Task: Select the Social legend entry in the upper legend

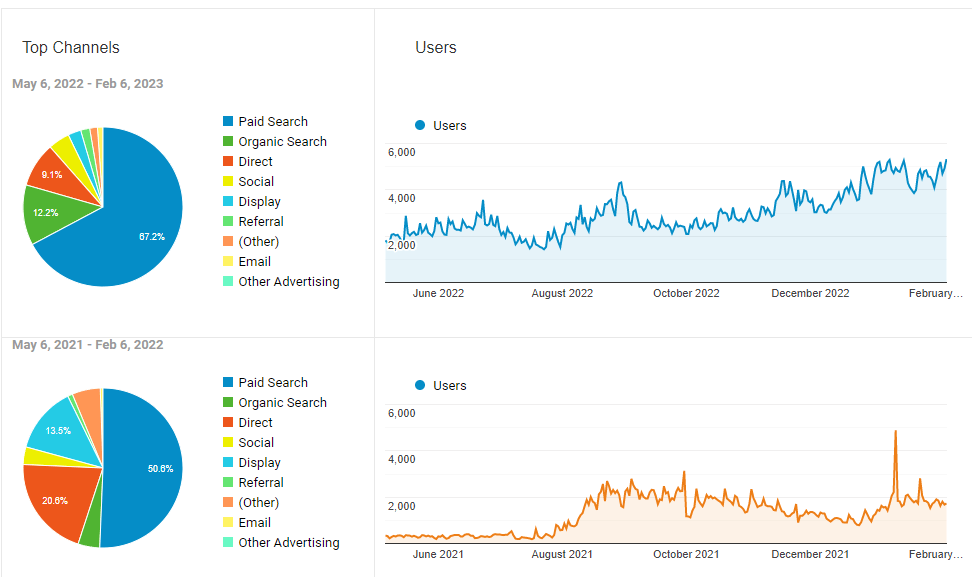Action: (x=256, y=182)
